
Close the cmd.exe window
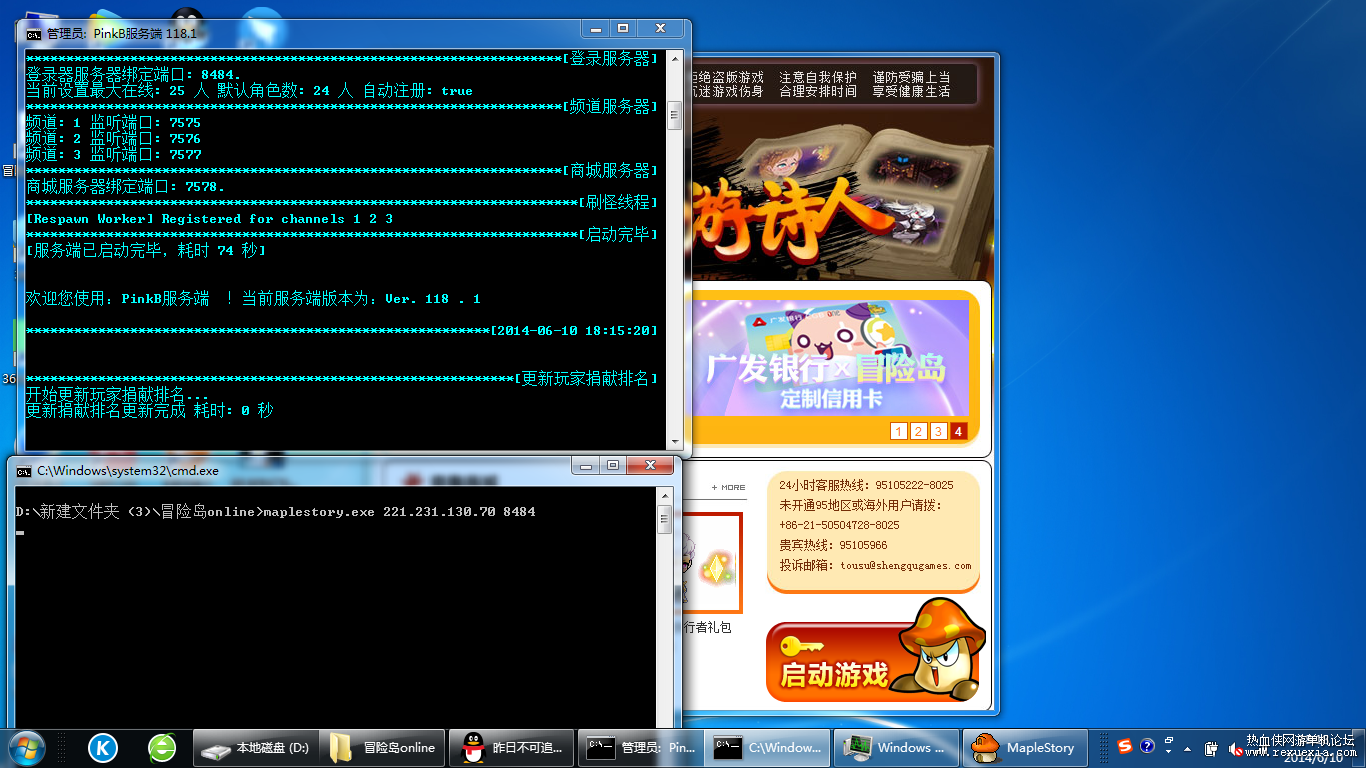(649, 465)
